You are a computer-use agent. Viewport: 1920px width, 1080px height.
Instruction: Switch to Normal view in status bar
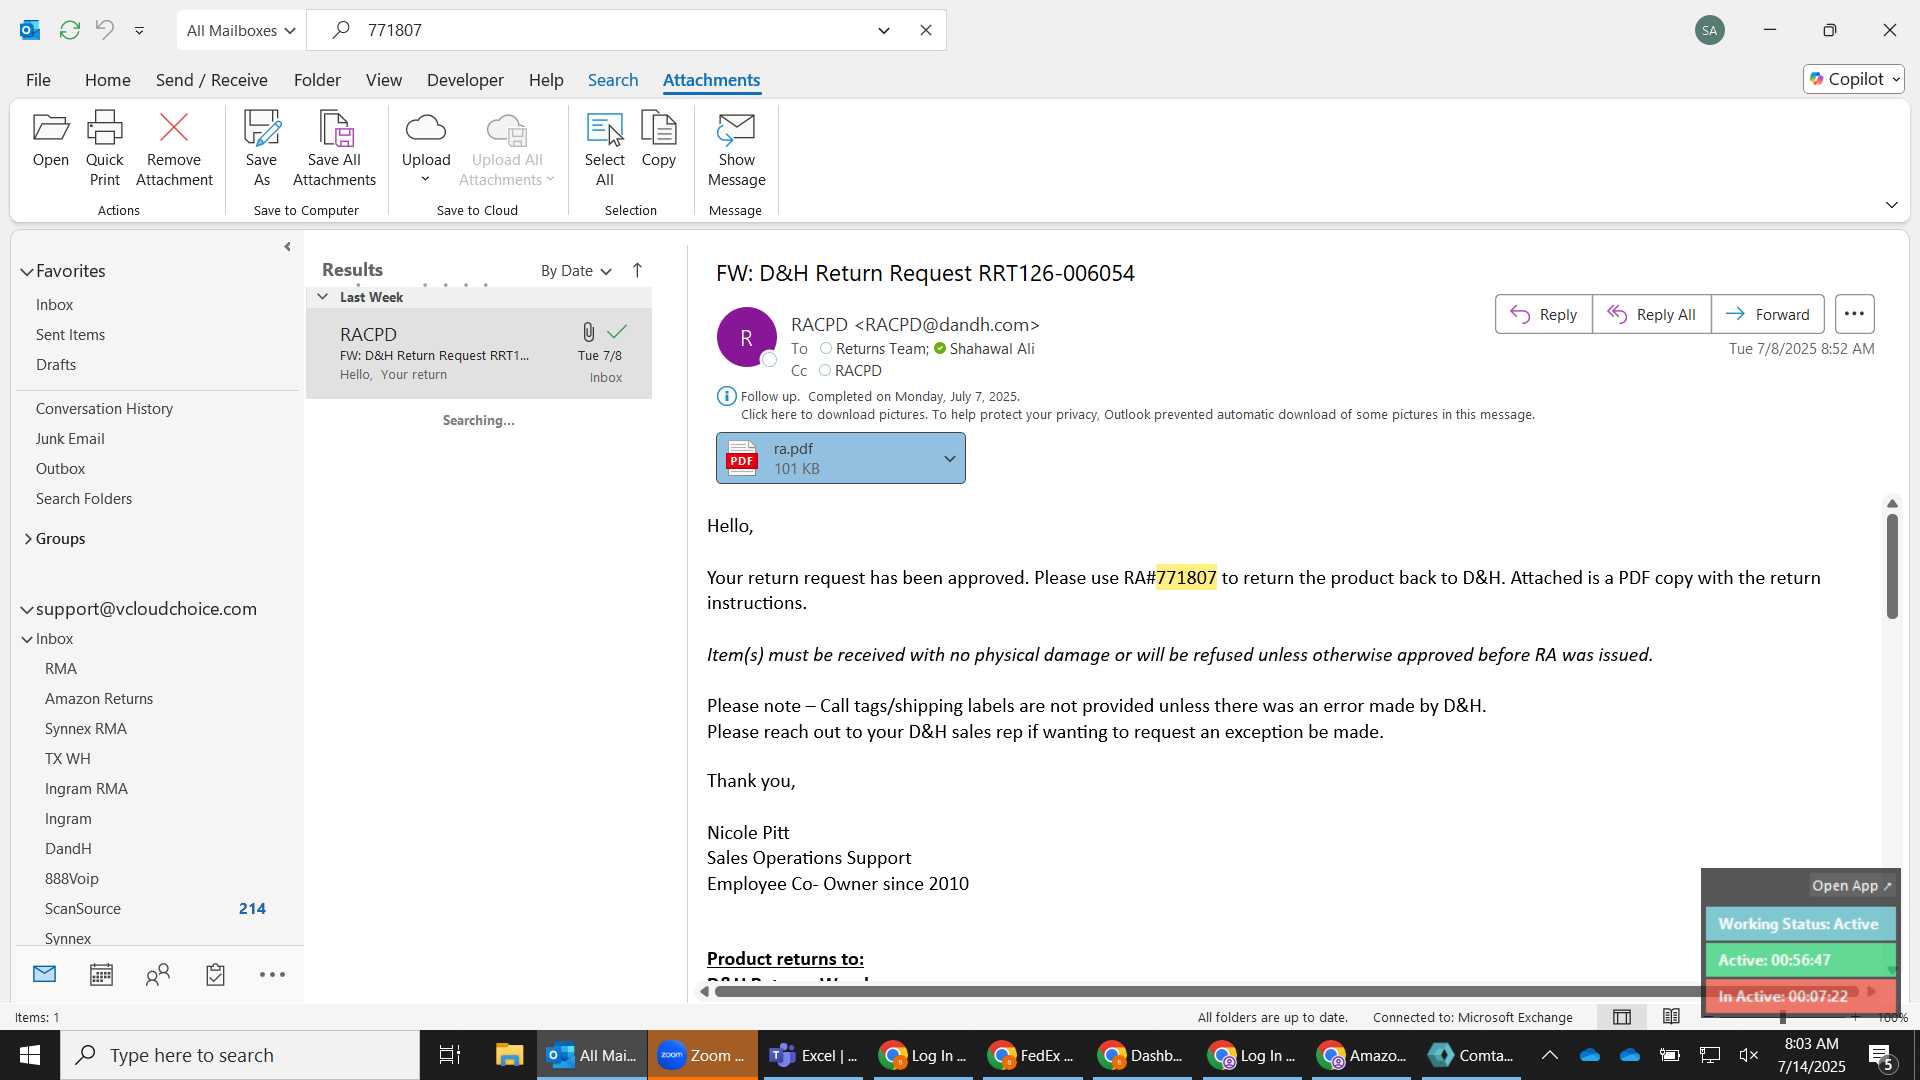[x=1622, y=1017]
